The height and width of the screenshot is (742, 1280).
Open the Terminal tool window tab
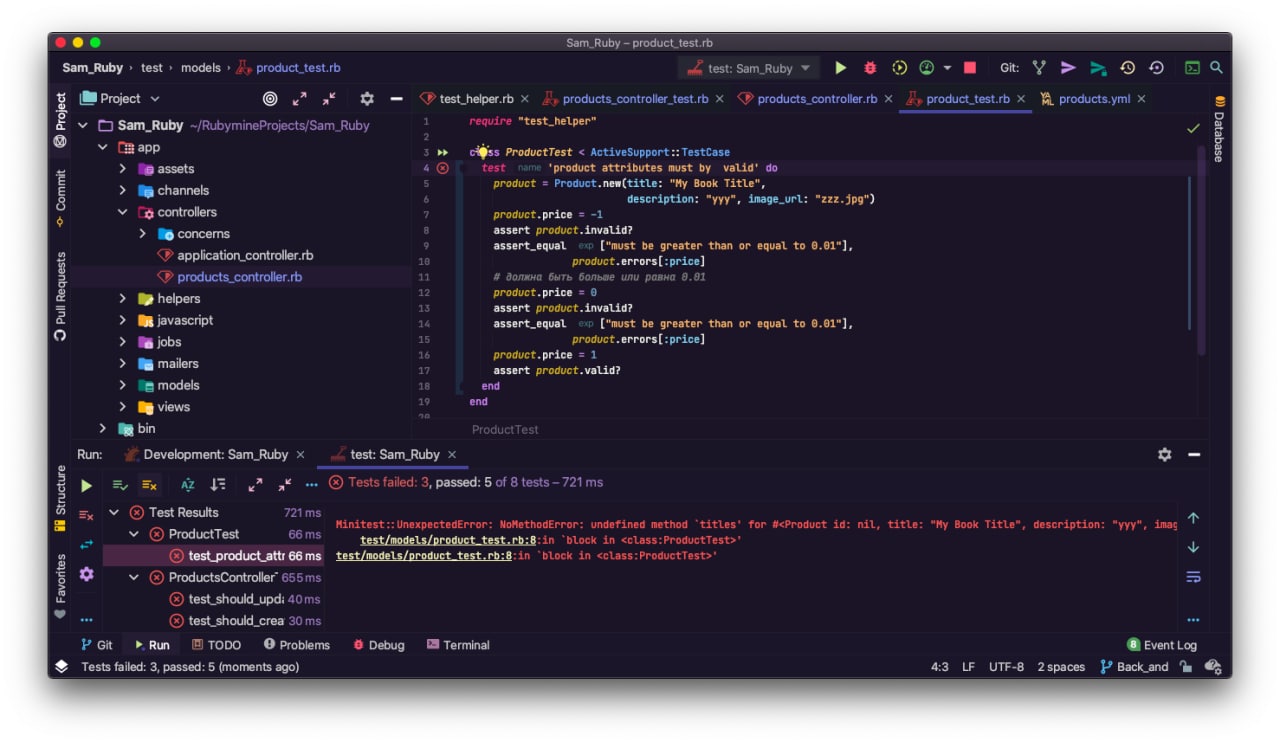click(458, 645)
